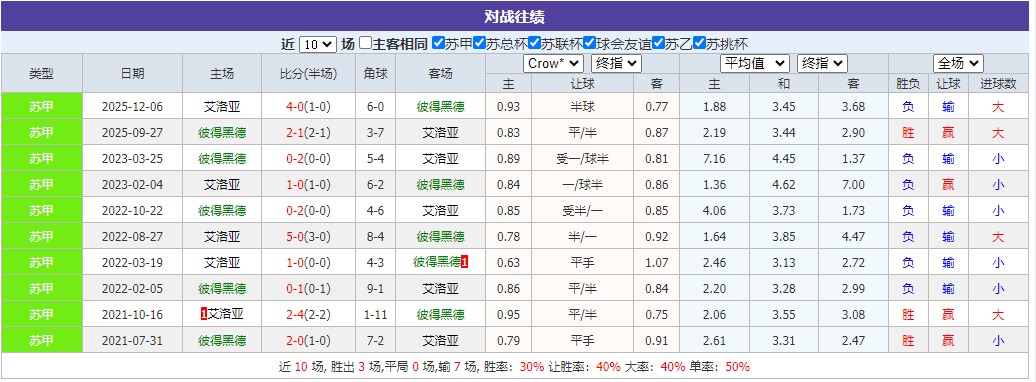Click result 胜 in 2025-09-27 row
Image resolution: width=1036 pixels, height=382 pixels.
pyautogui.click(x=908, y=133)
